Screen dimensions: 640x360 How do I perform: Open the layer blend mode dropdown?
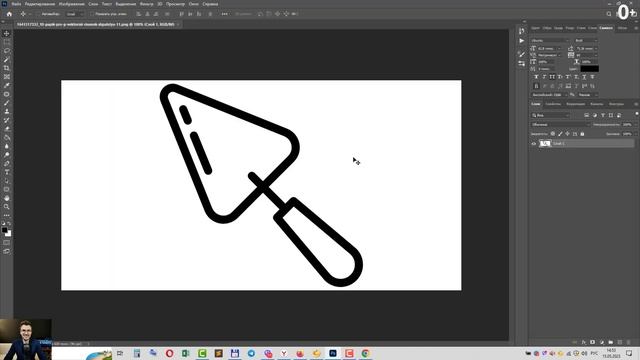560,124
